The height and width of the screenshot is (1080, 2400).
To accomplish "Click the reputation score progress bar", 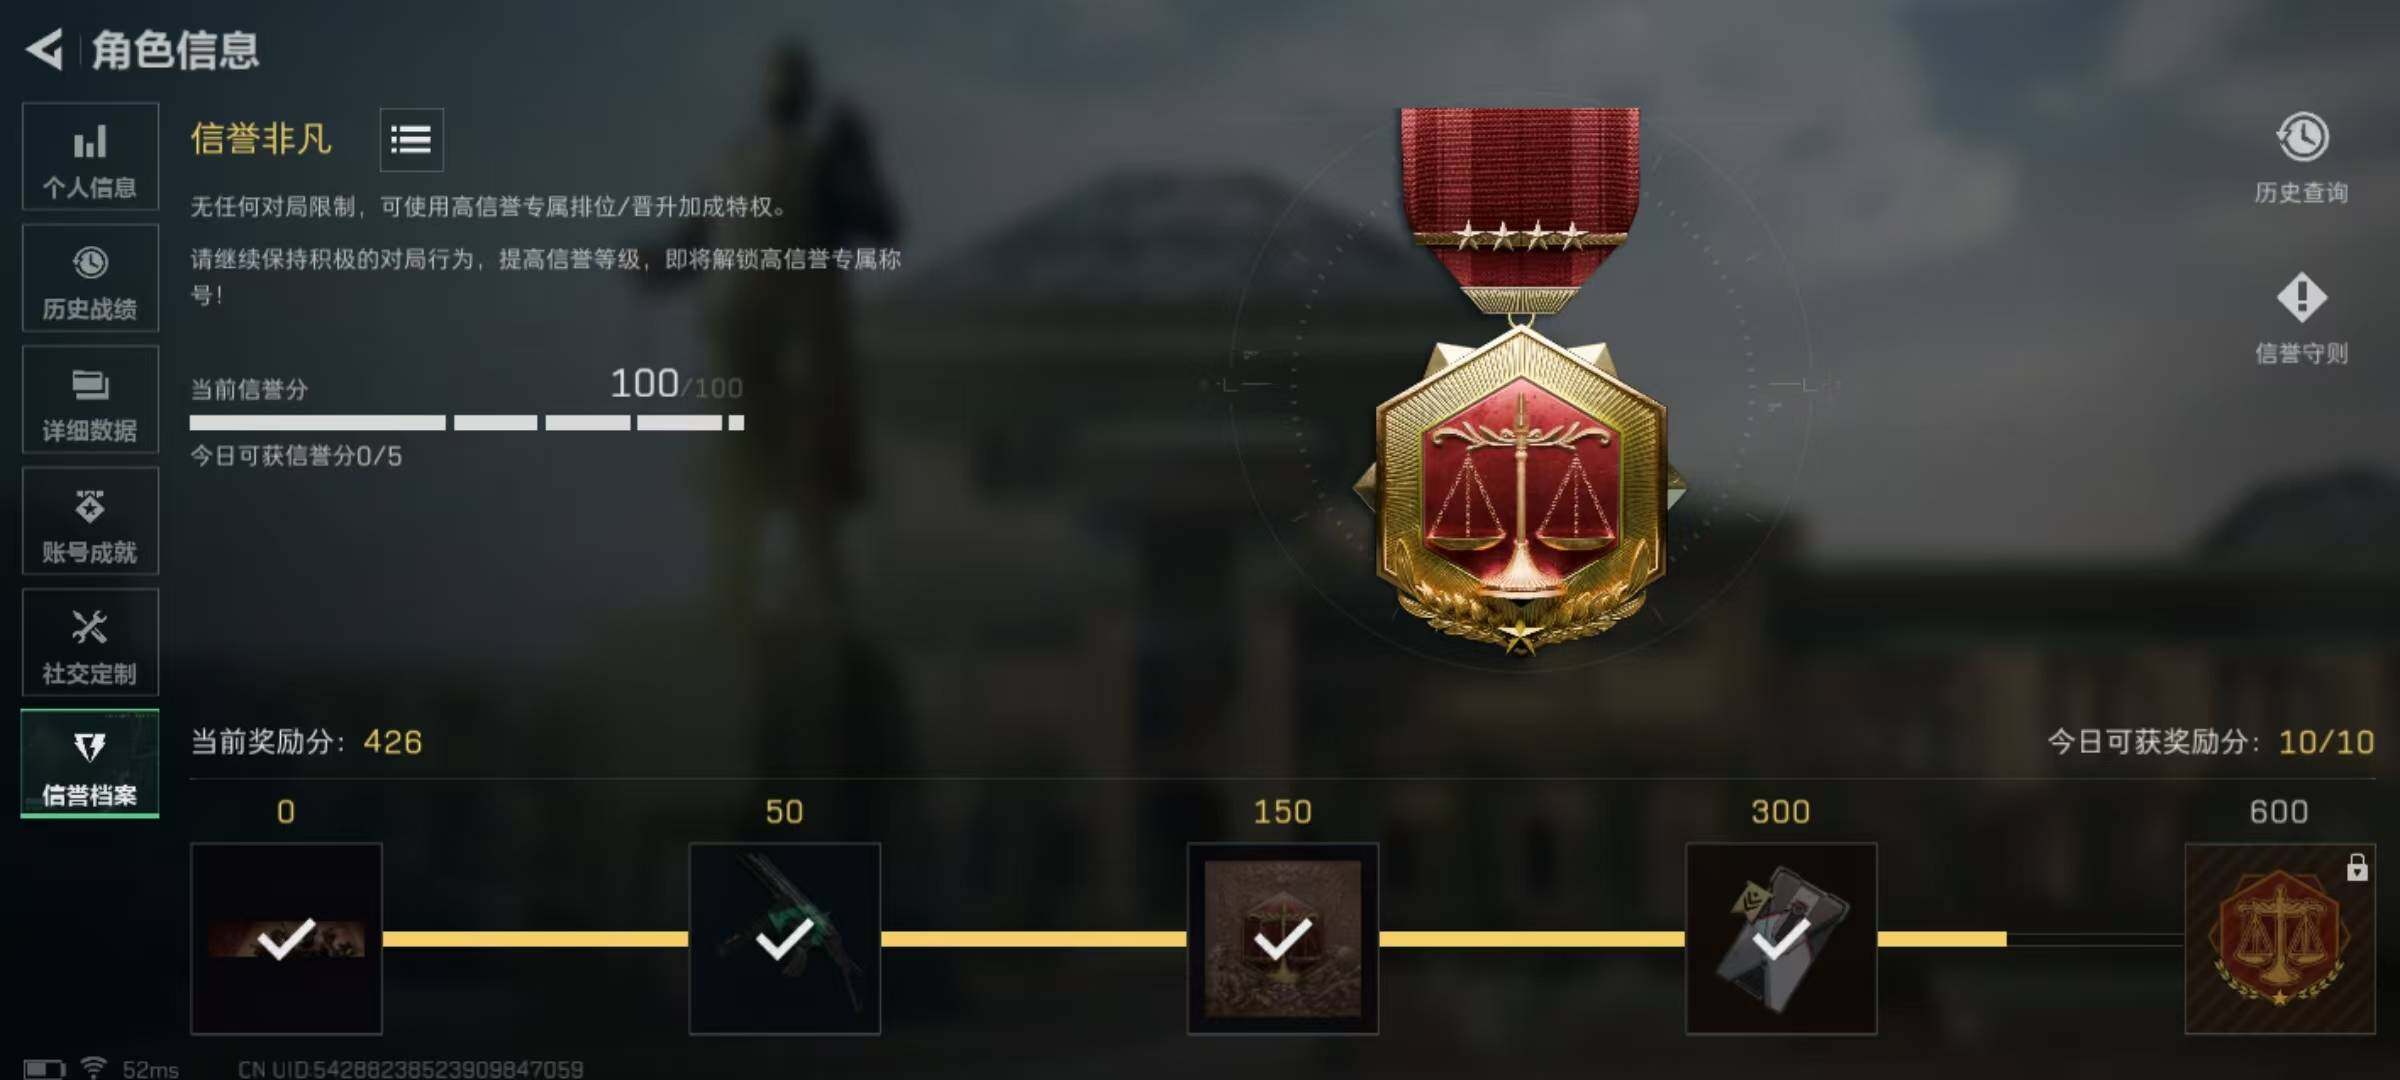I will 467,423.
